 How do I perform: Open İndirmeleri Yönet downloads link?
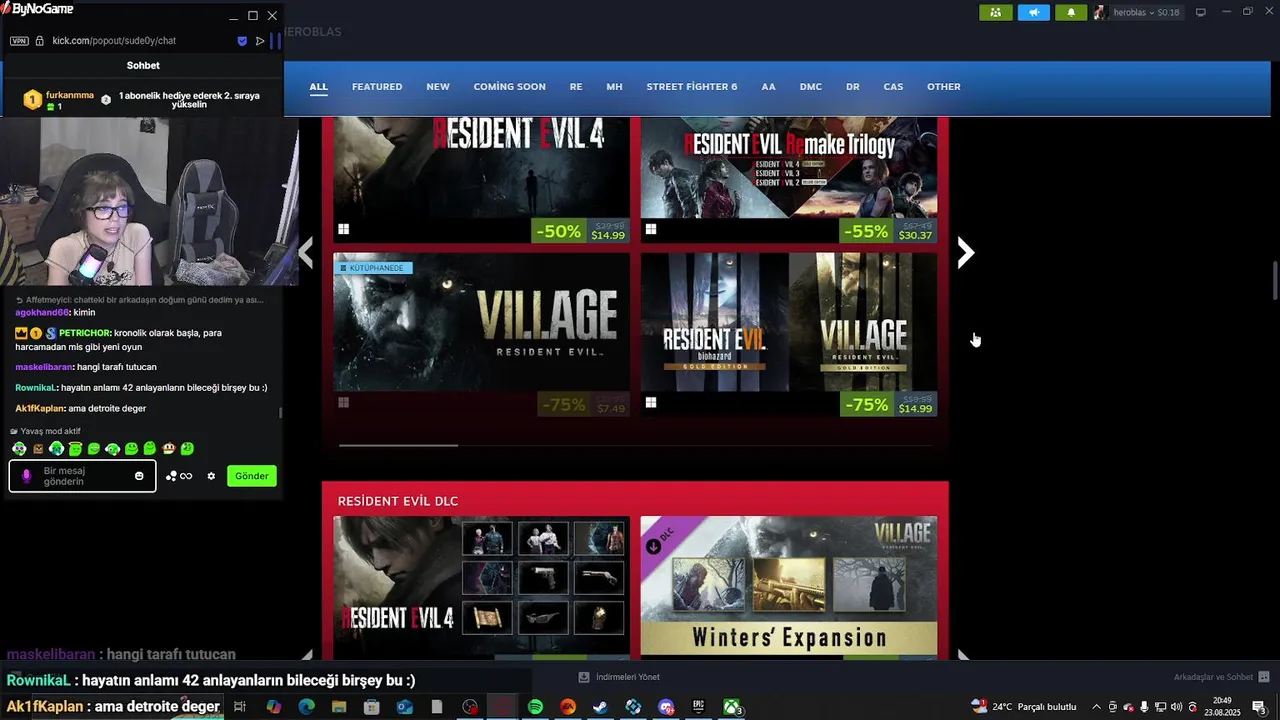pyautogui.click(x=619, y=677)
